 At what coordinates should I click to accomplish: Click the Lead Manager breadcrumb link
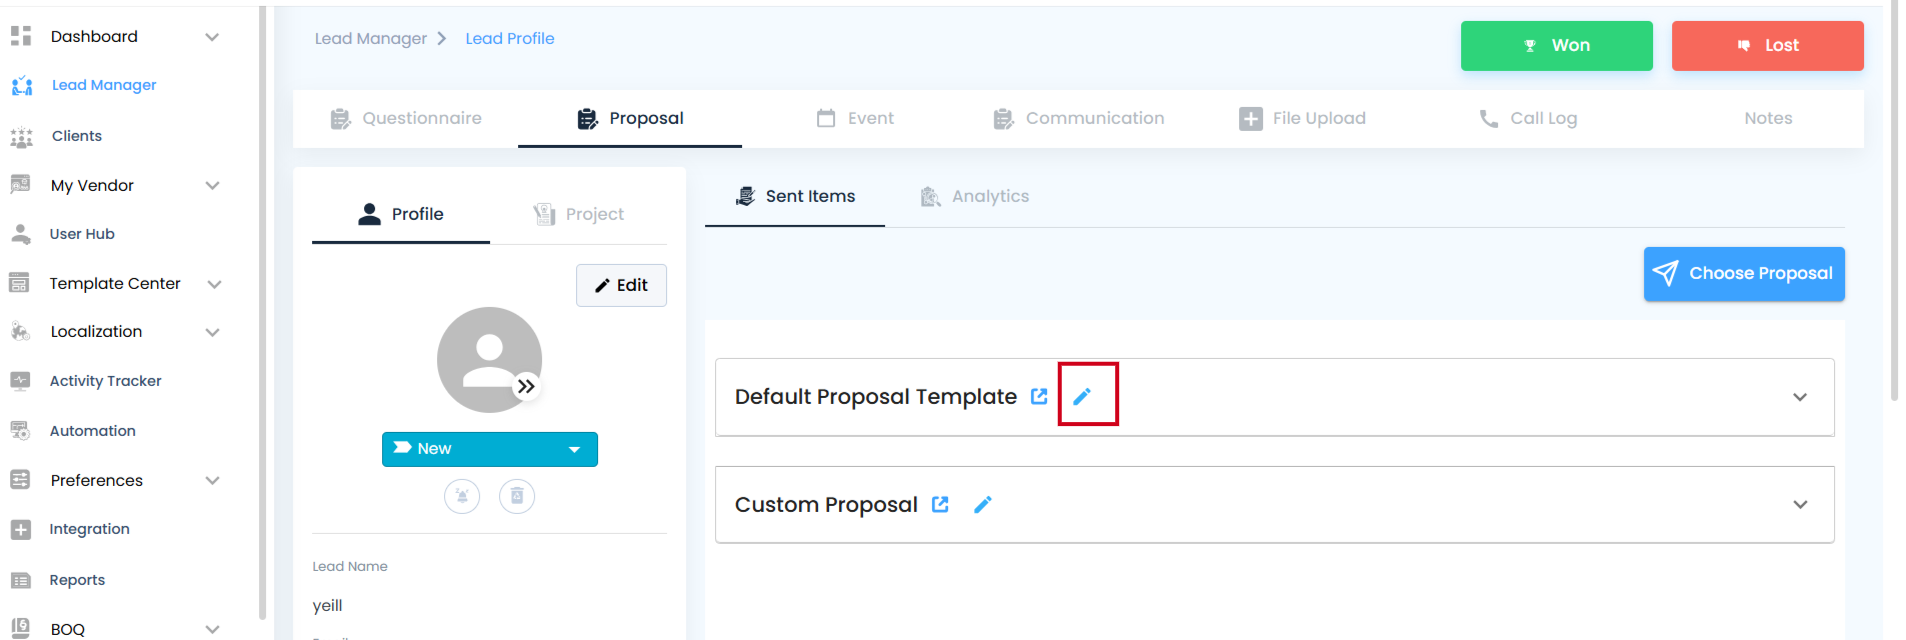point(371,38)
